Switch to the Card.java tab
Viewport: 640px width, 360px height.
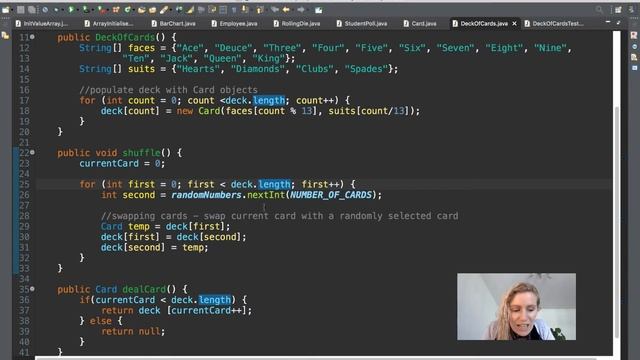[420, 24]
